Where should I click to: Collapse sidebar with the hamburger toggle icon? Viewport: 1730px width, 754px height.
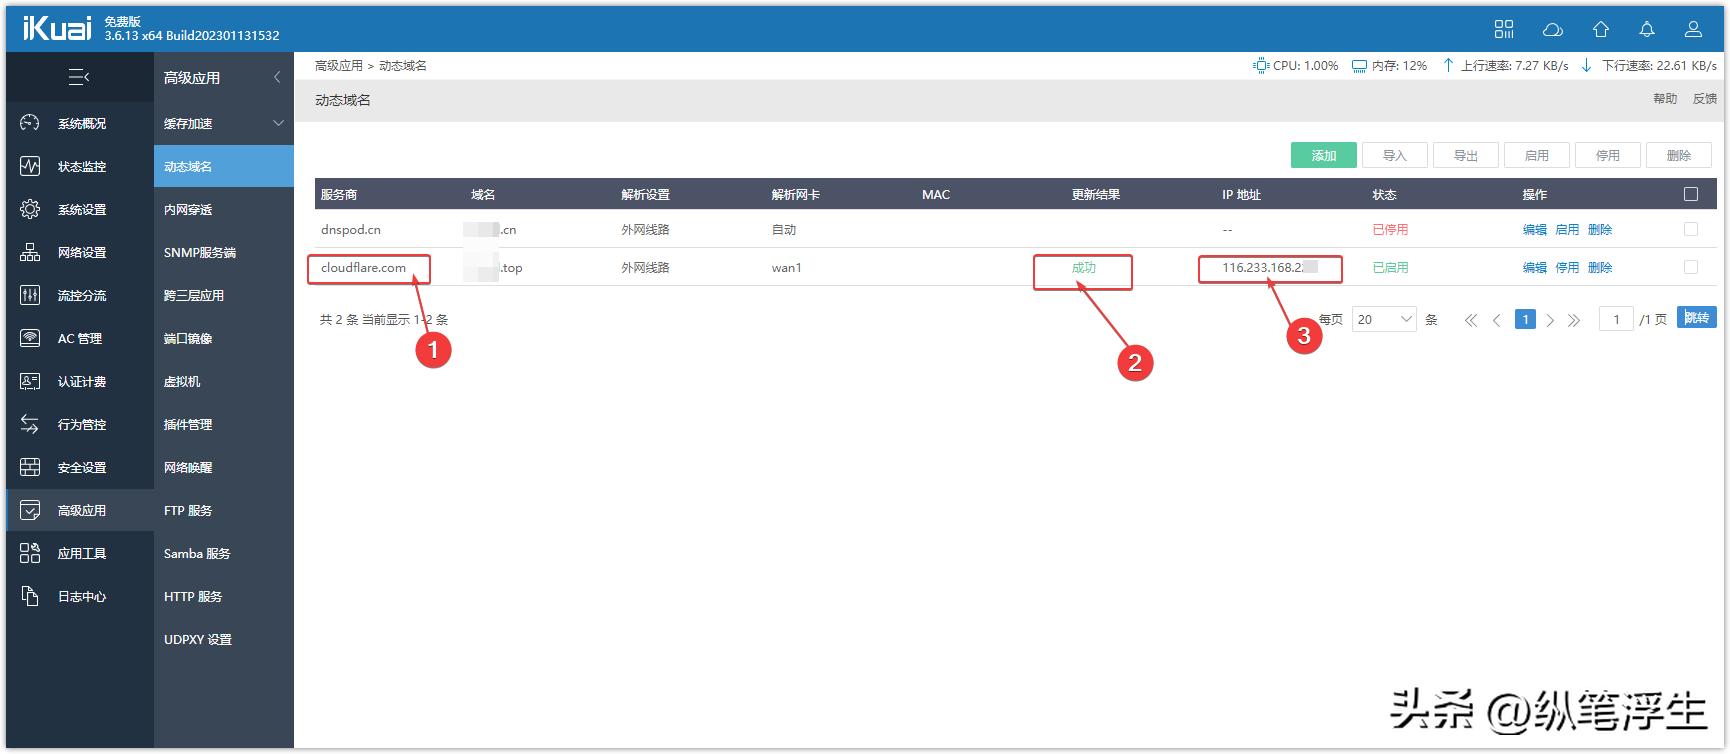pos(79,77)
